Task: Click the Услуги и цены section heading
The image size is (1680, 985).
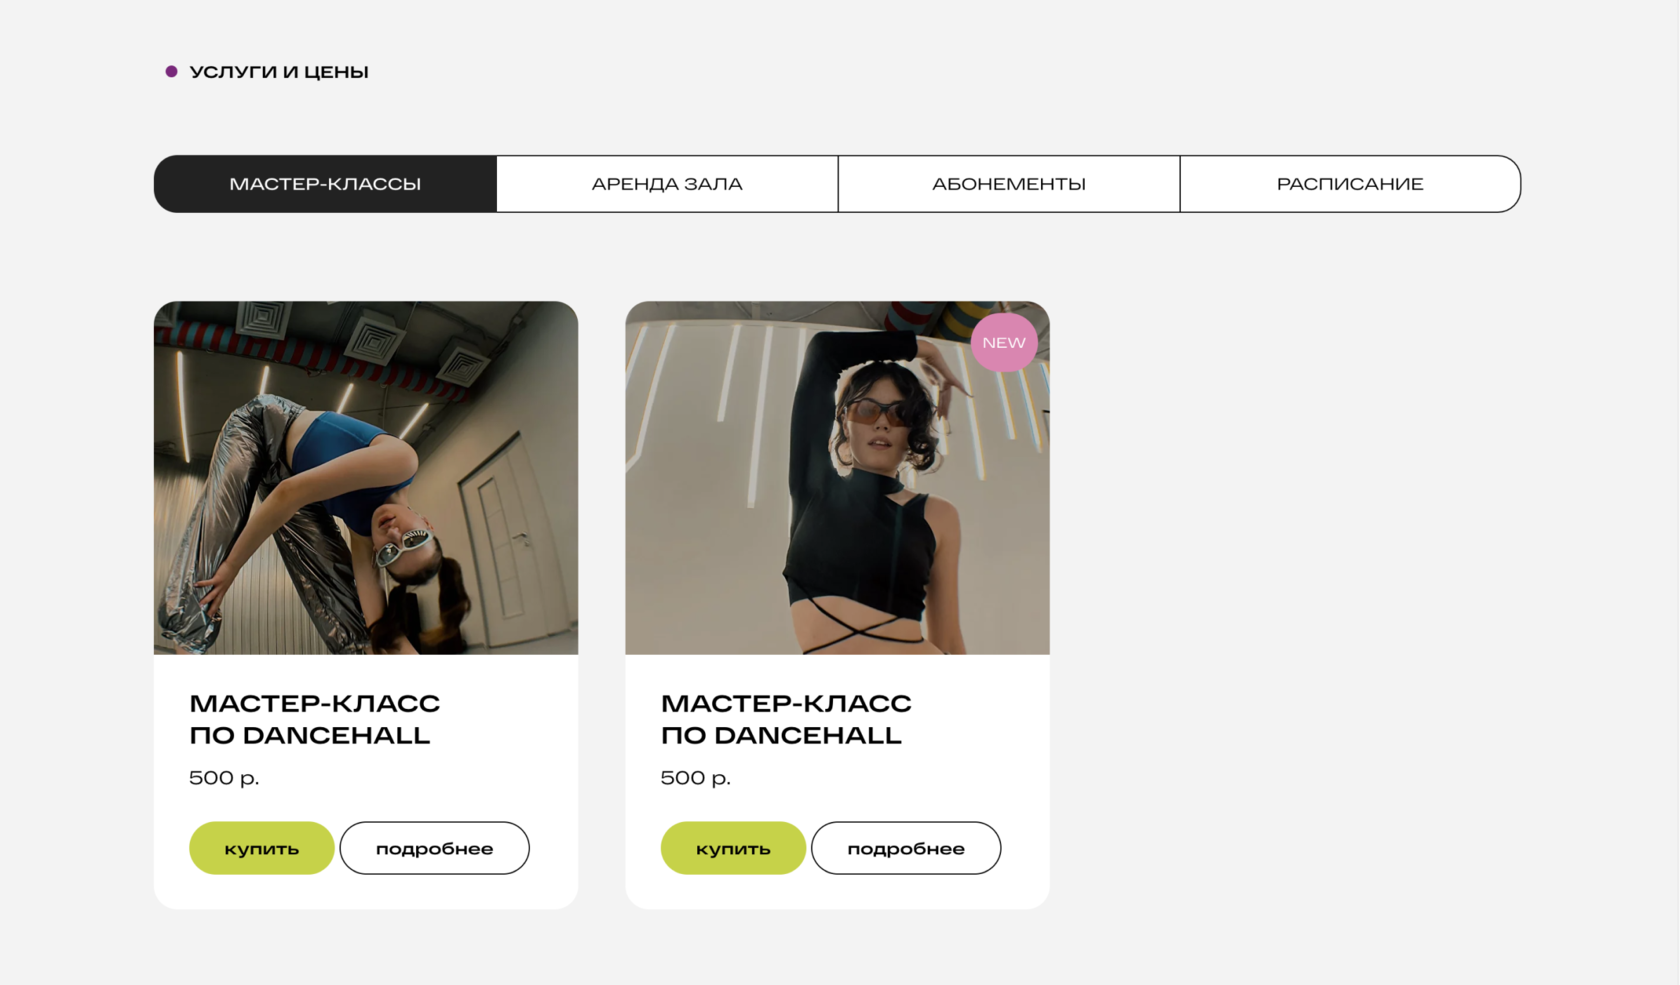Action: coord(279,72)
